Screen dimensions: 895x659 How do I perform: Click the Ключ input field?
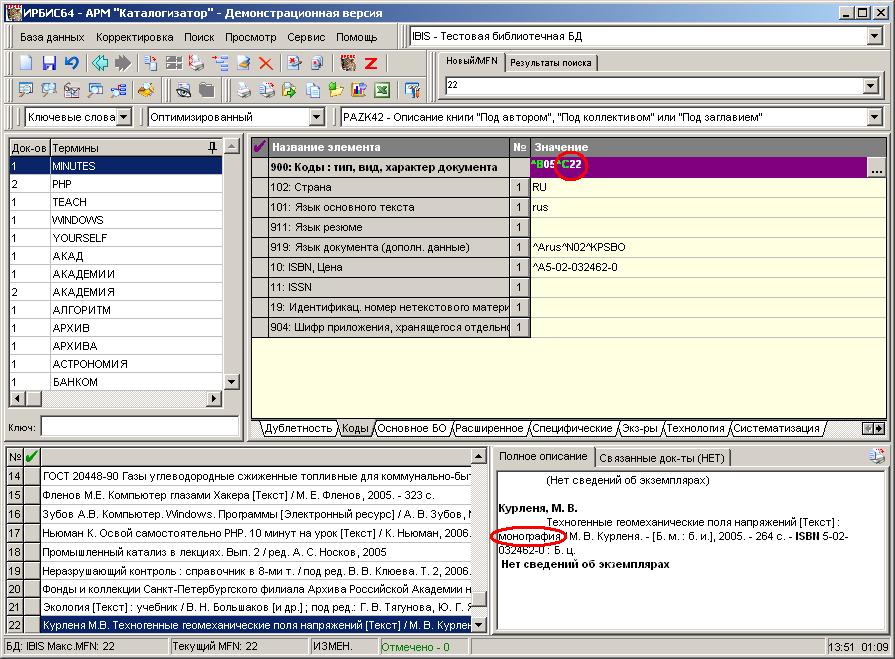(x=138, y=427)
